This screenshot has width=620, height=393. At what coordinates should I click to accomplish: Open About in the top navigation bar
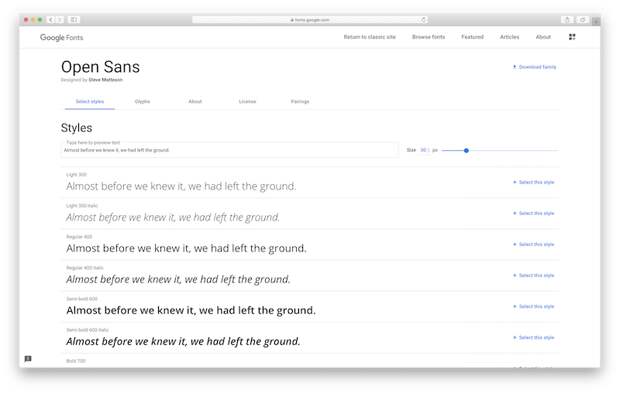coord(543,37)
